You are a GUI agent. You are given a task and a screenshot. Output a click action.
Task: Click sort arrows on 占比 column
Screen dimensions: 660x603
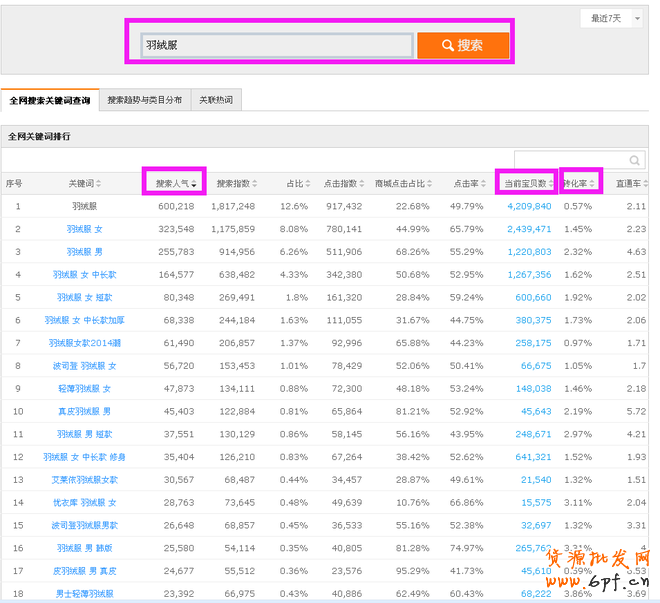coord(309,183)
